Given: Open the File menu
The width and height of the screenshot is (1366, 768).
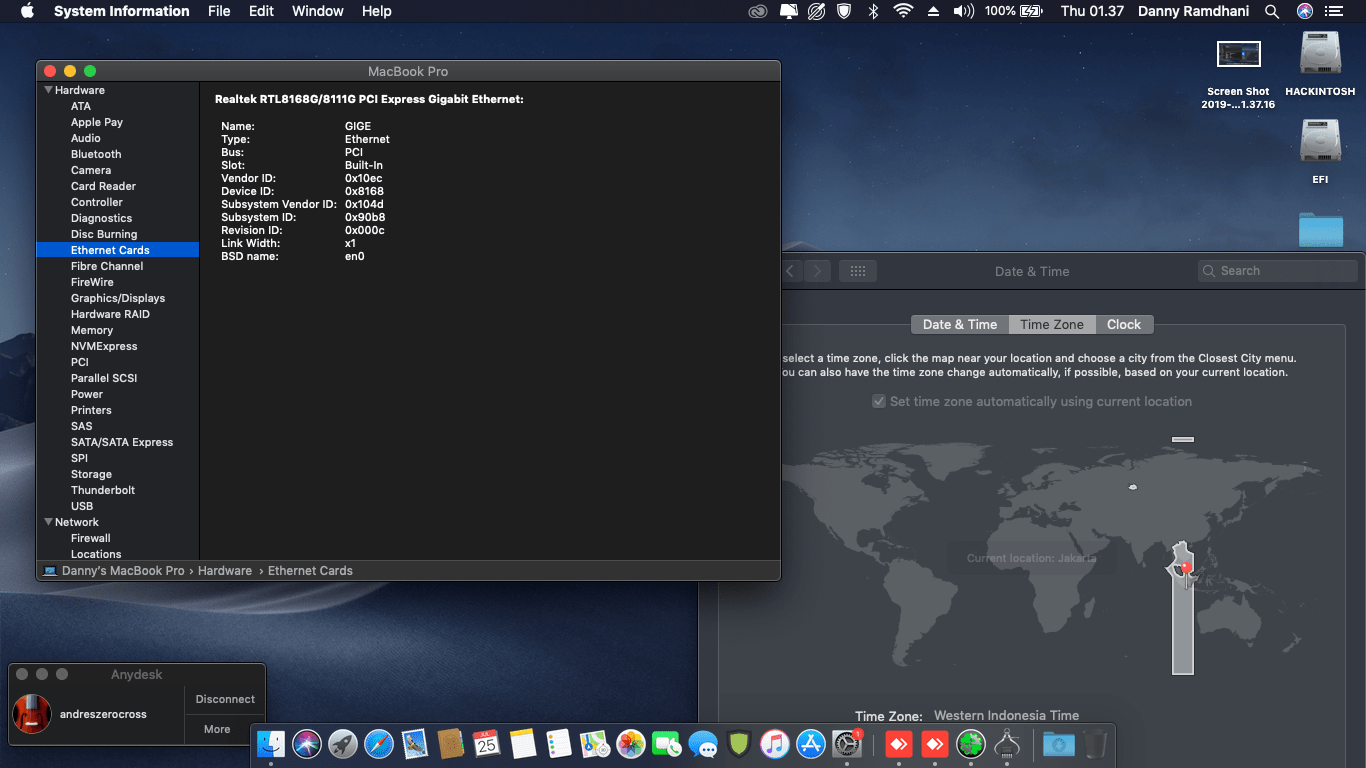Looking at the screenshot, I should (219, 11).
